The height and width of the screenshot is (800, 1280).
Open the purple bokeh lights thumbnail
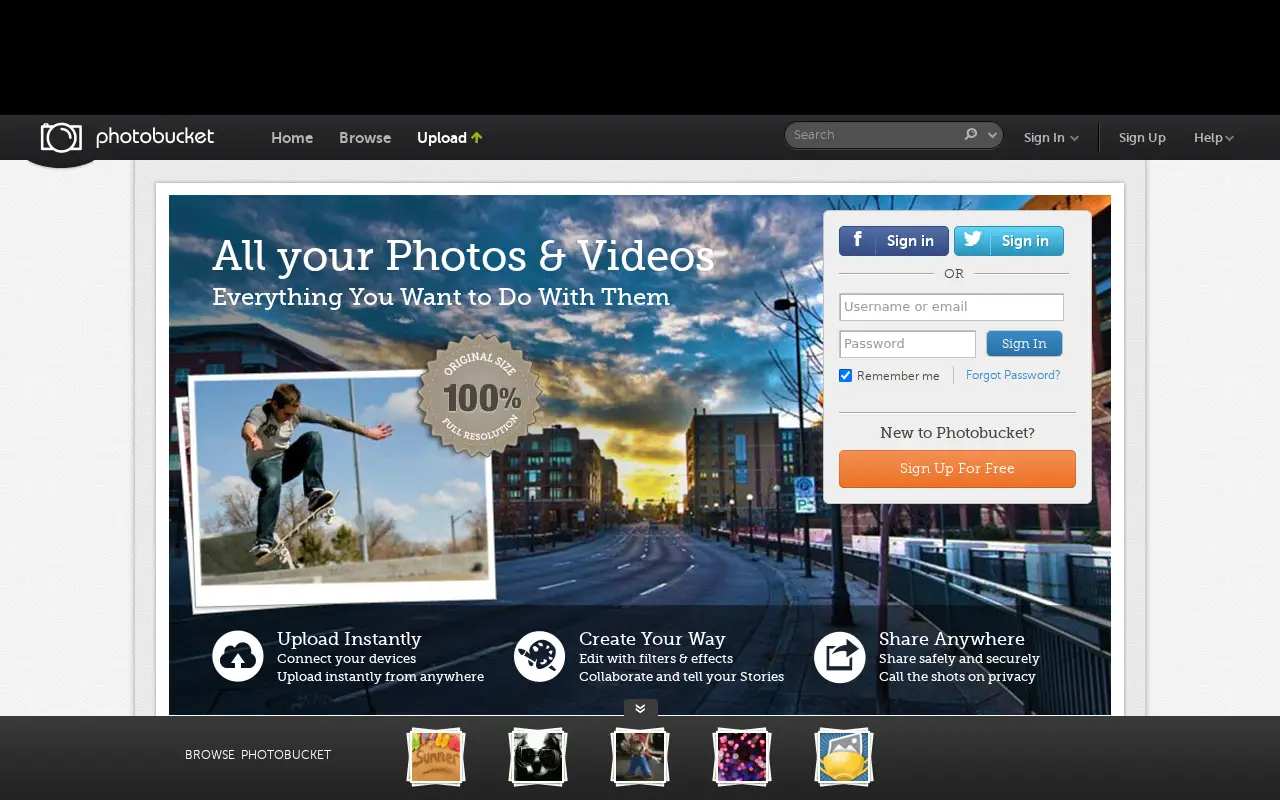742,757
